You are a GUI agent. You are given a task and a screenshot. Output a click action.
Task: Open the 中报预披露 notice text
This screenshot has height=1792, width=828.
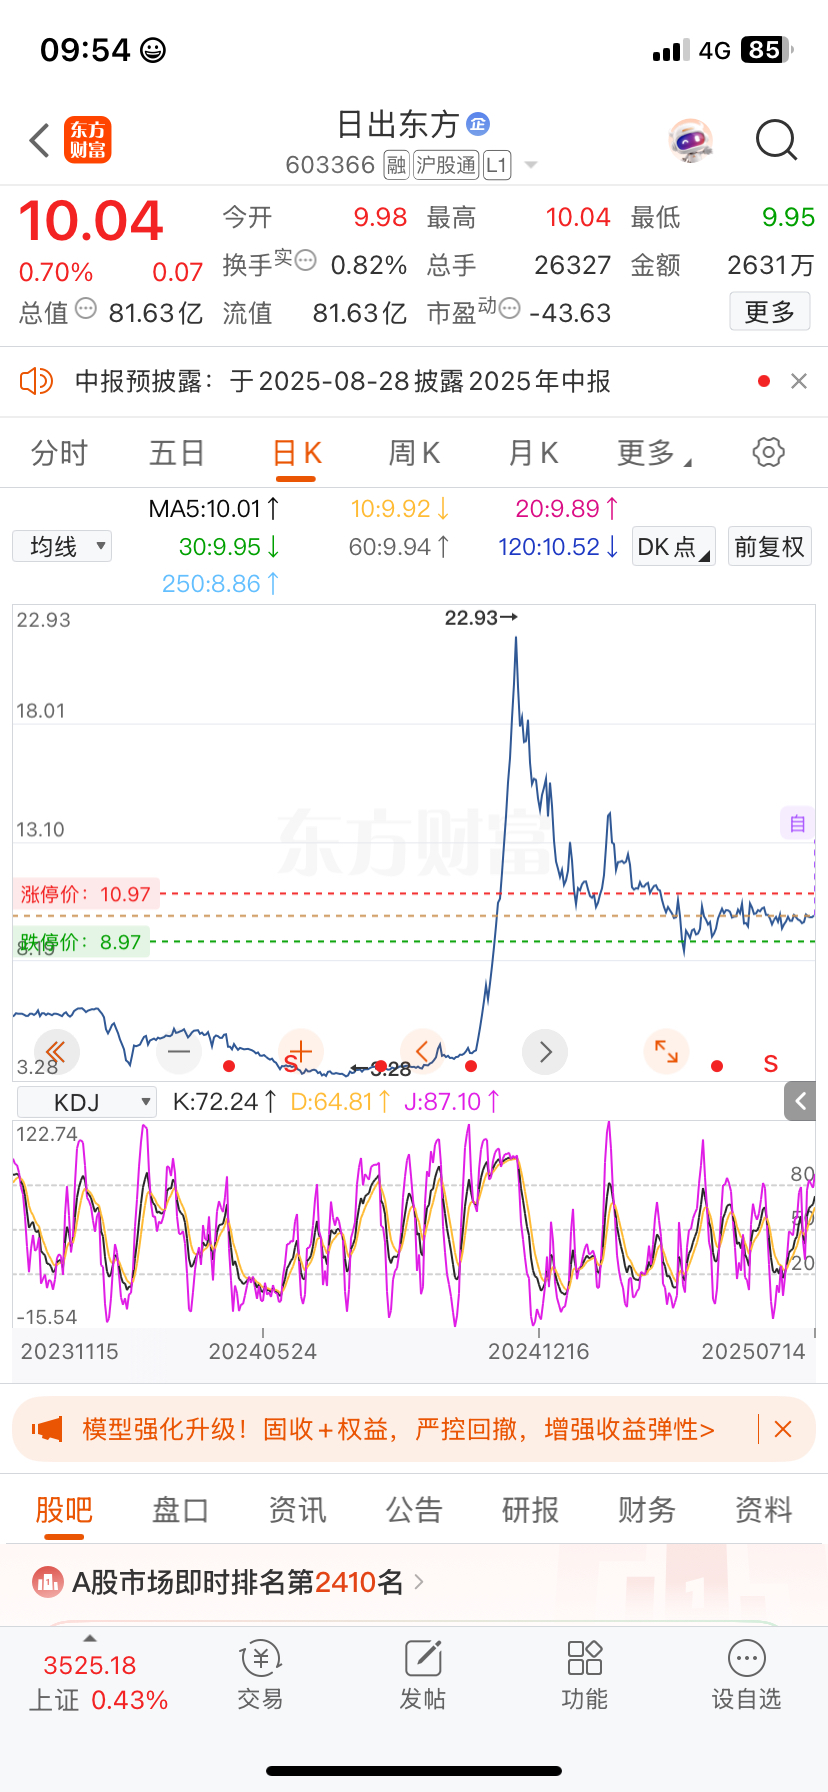click(343, 381)
